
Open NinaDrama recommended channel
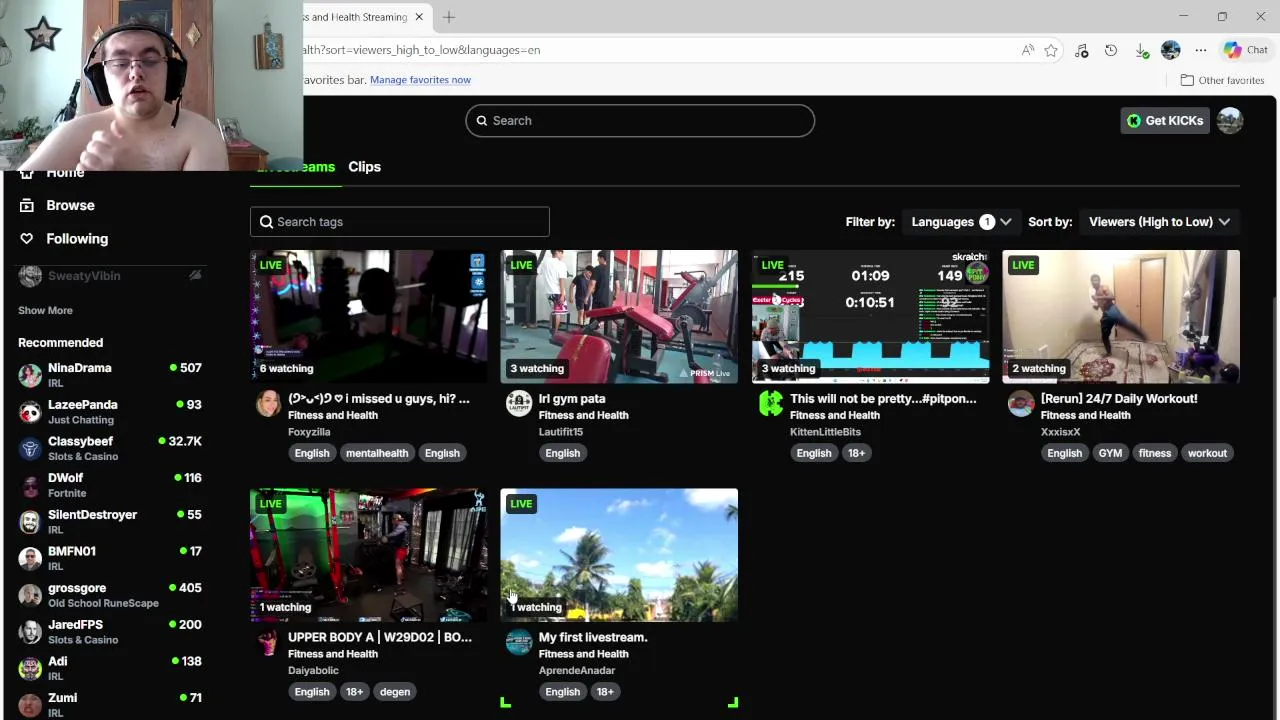110,375
